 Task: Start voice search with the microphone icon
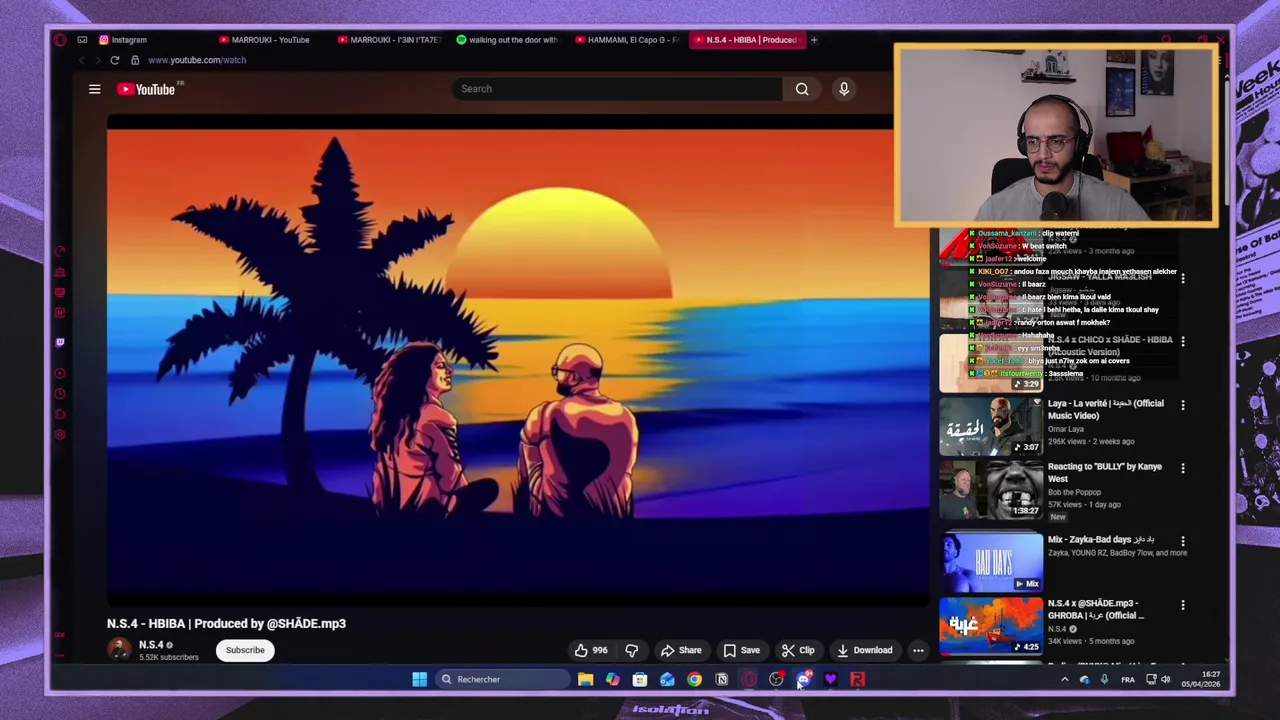click(844, 89)
